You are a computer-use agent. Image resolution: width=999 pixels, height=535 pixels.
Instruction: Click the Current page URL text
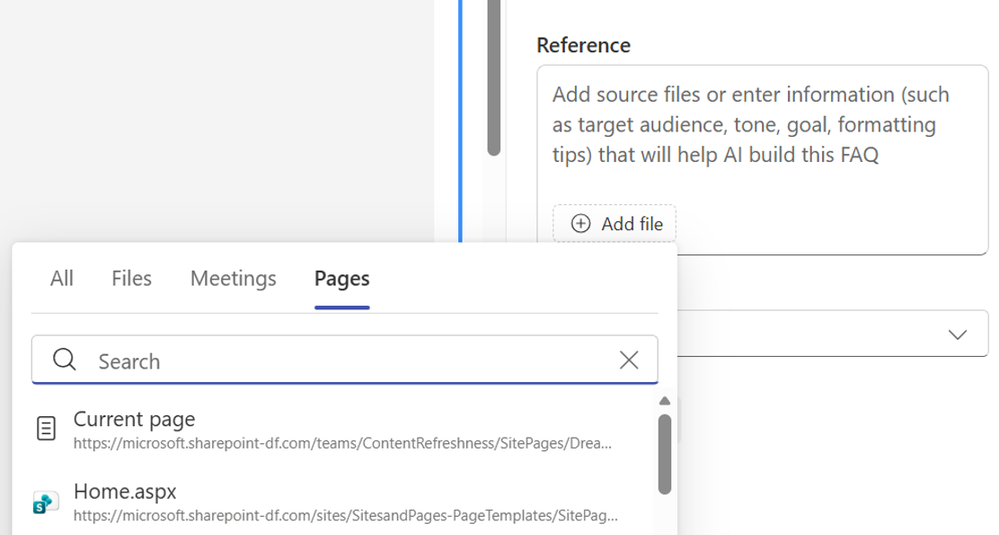click(343, 443)
